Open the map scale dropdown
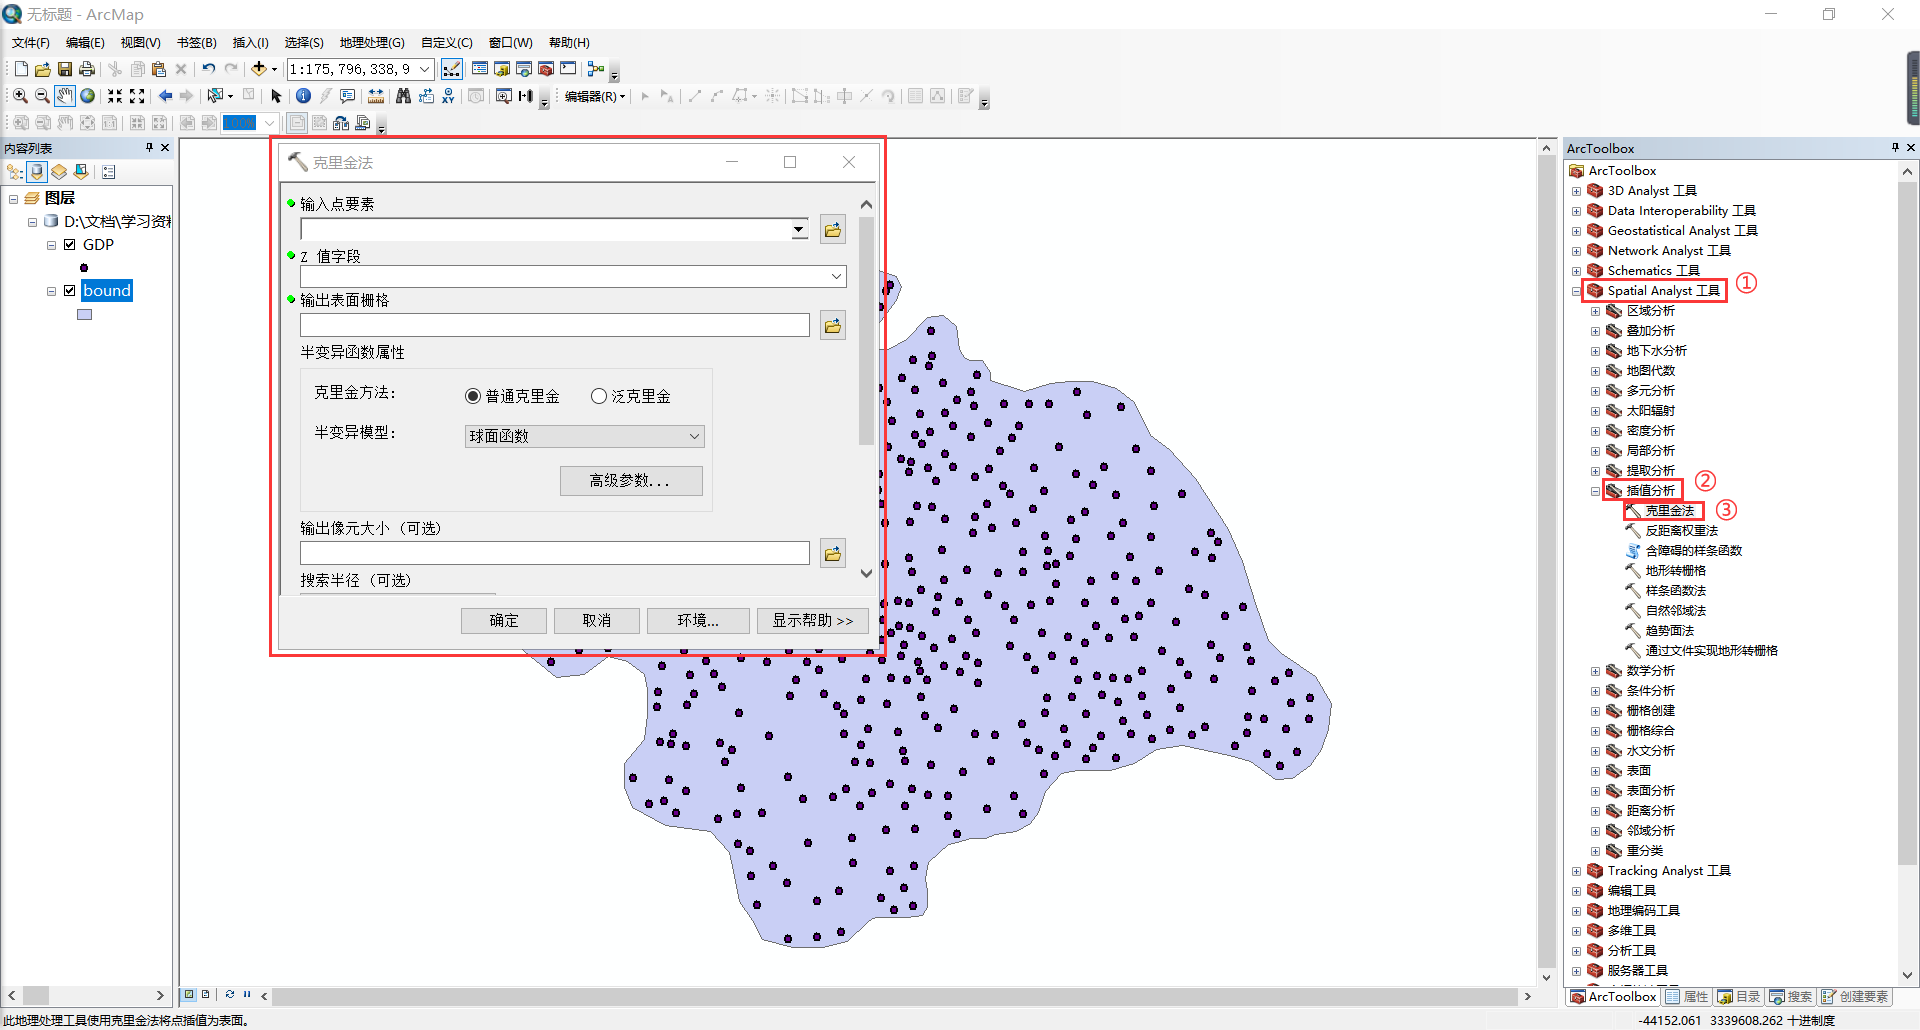 [x=425, y=69]
